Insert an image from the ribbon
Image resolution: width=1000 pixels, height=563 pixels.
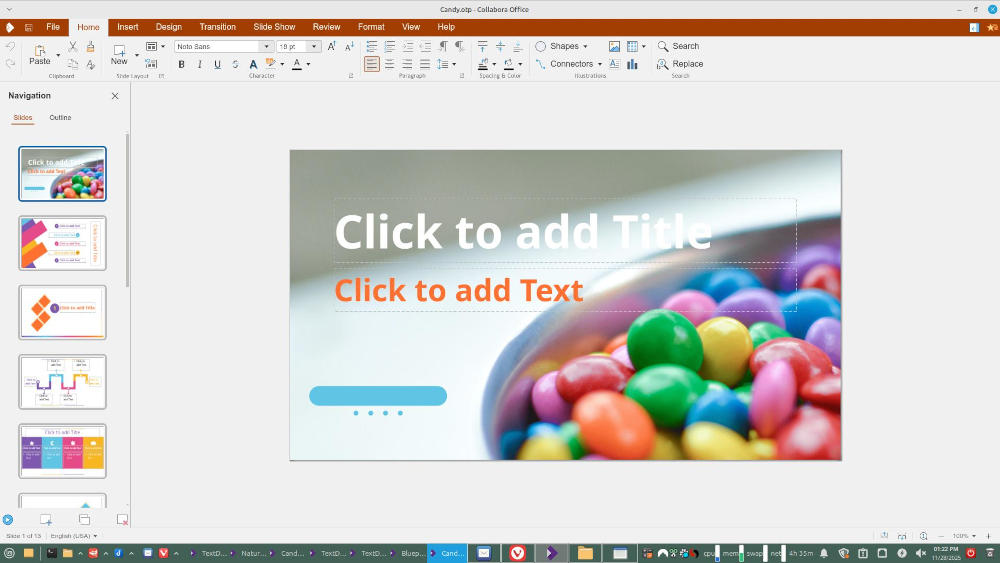(614, 46)
